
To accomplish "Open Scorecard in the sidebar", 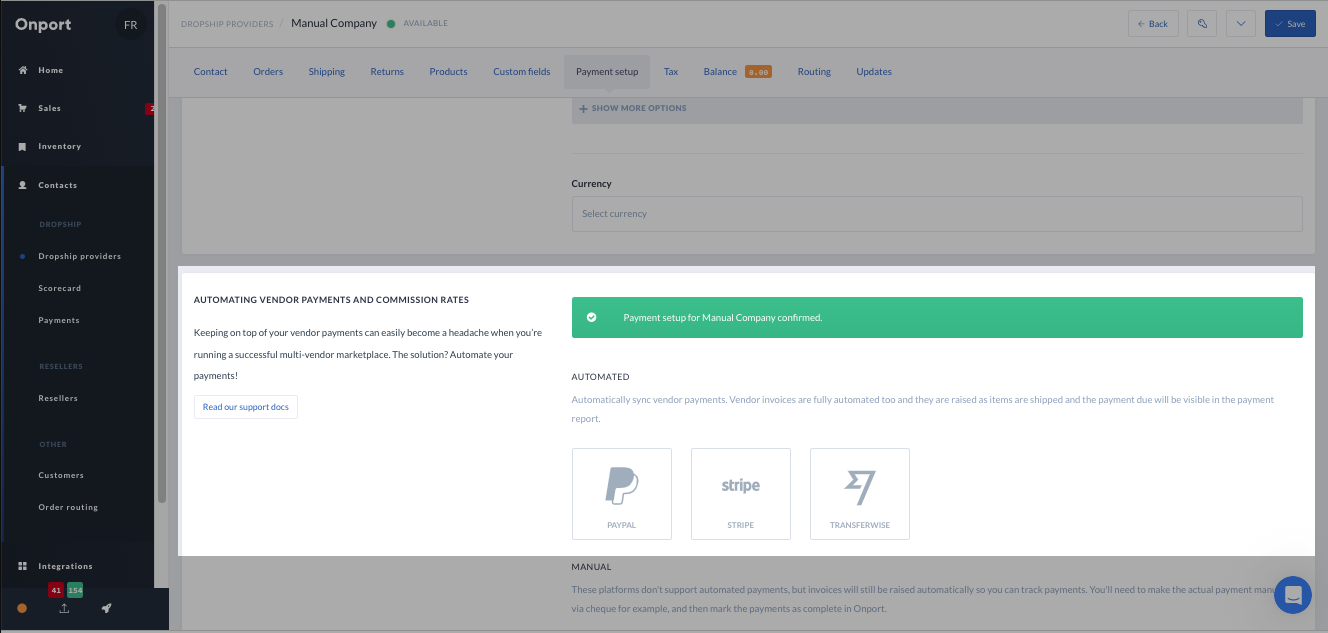I will pos(59,288).
